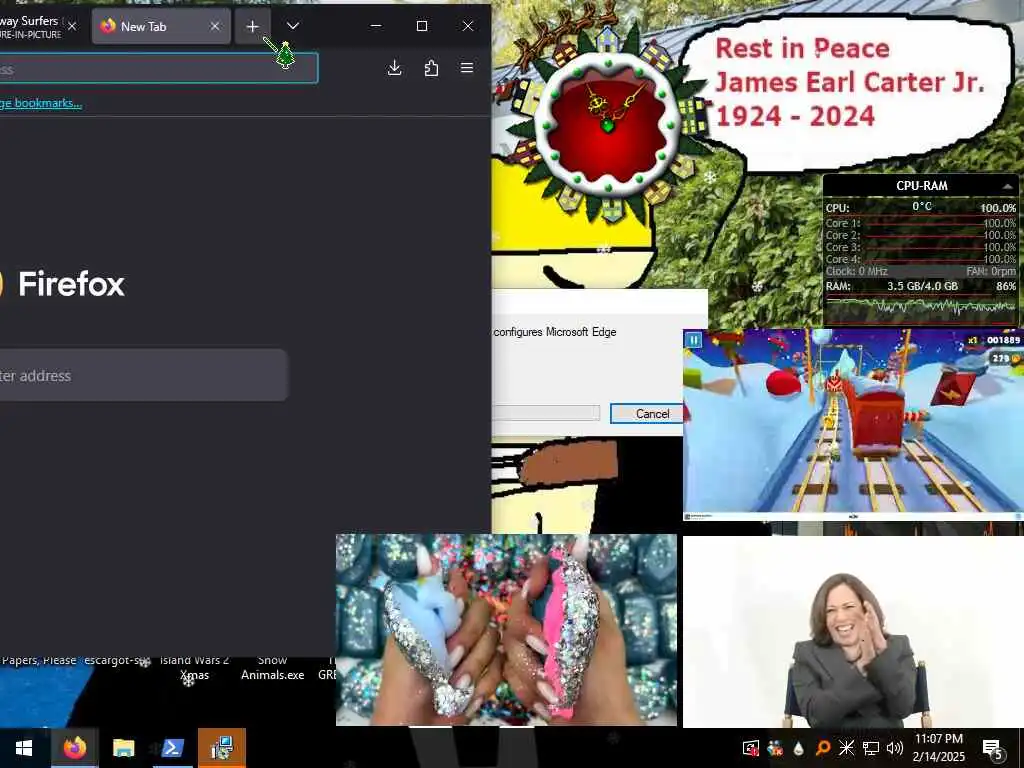Click the CPU 100.0% total readout
The width and height of the screenshot is (1024, 768).
pyautogui.click(x=998, y=208)
